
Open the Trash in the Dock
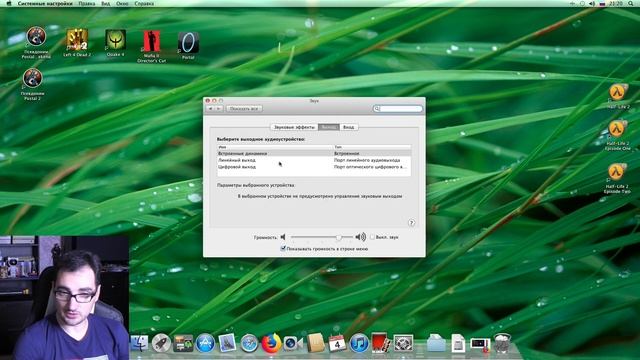502,343
